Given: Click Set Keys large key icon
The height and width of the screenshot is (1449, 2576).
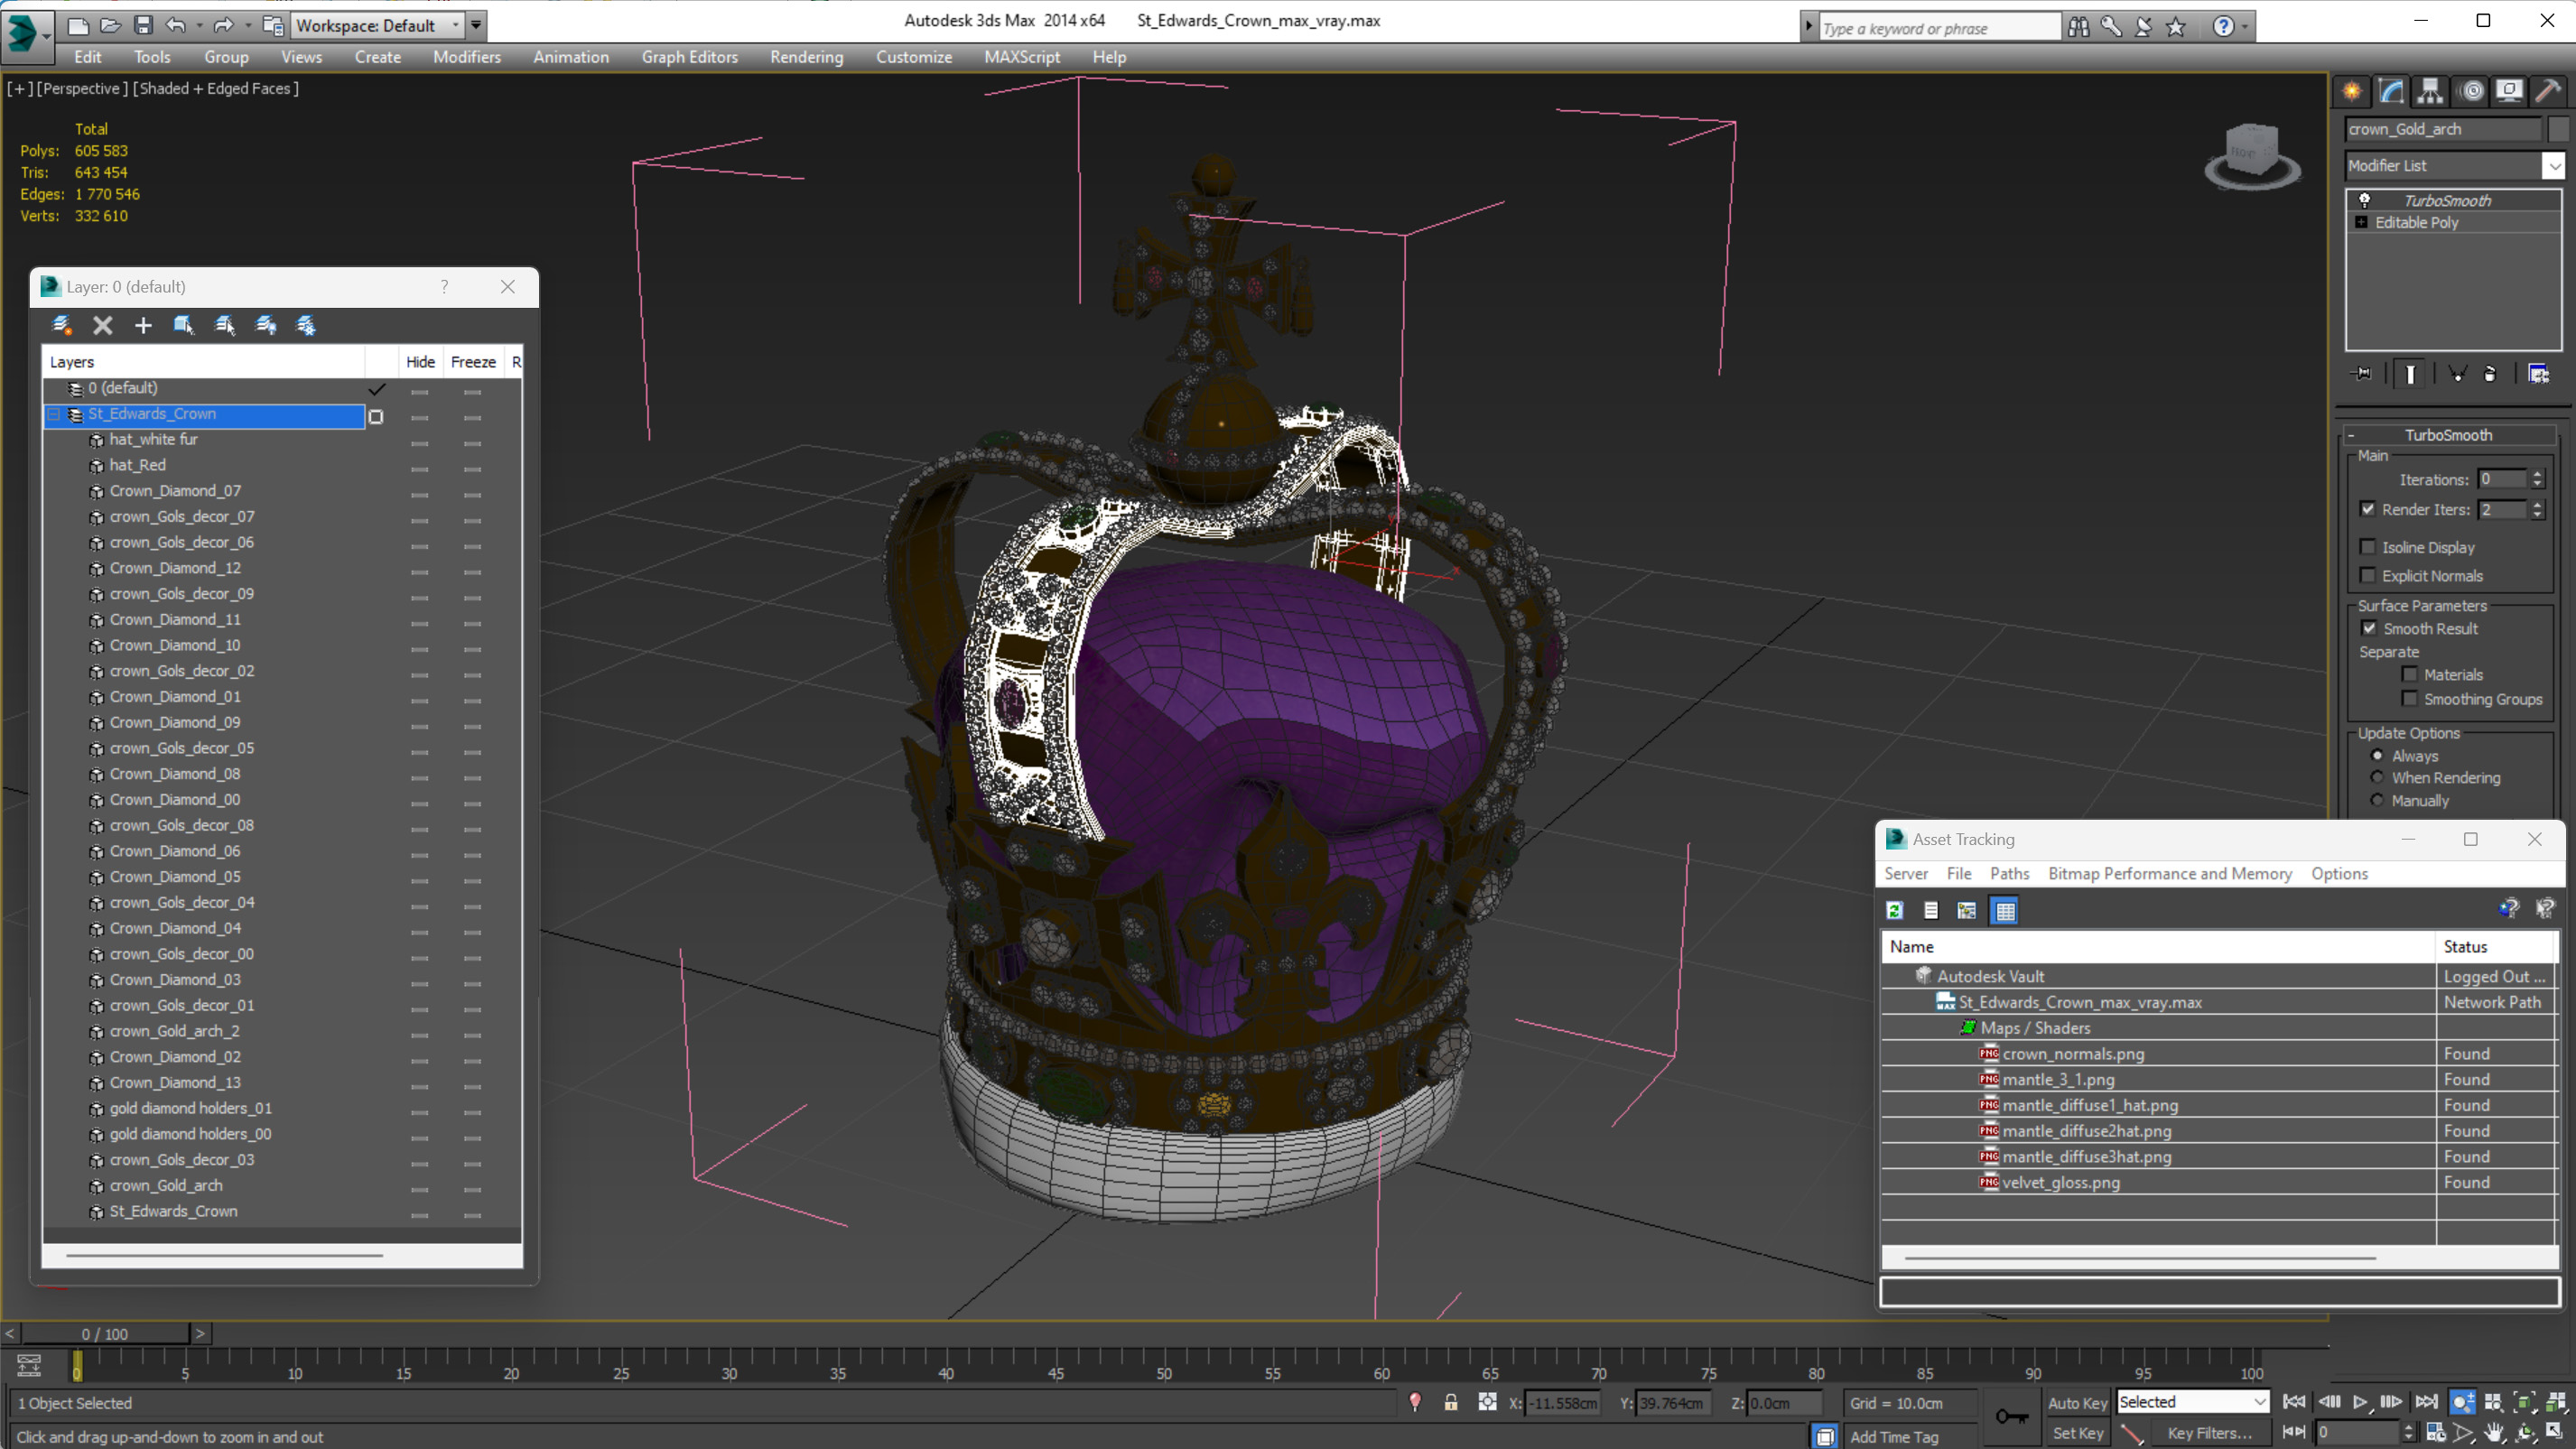Looking at the screenshot, I should pos(2012,1416).
